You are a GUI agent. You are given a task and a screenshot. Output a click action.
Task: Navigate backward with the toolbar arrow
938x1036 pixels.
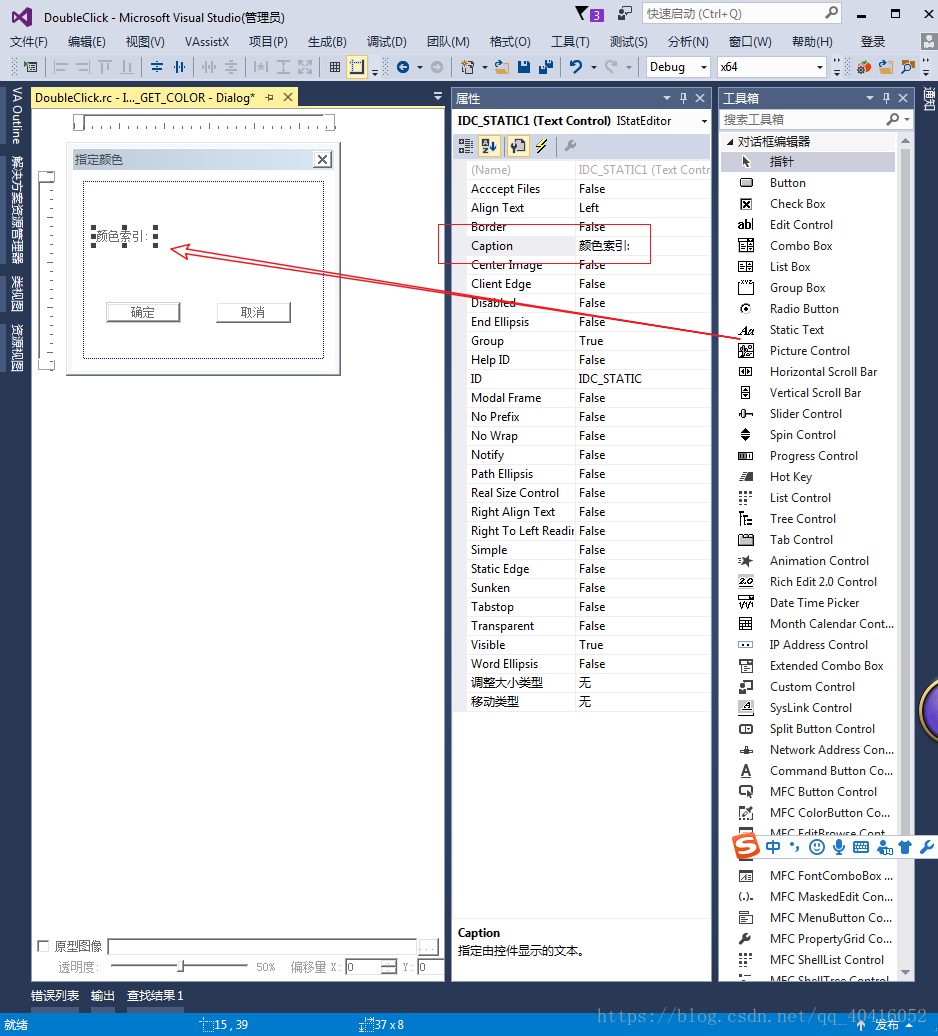[x=403, y=67]
